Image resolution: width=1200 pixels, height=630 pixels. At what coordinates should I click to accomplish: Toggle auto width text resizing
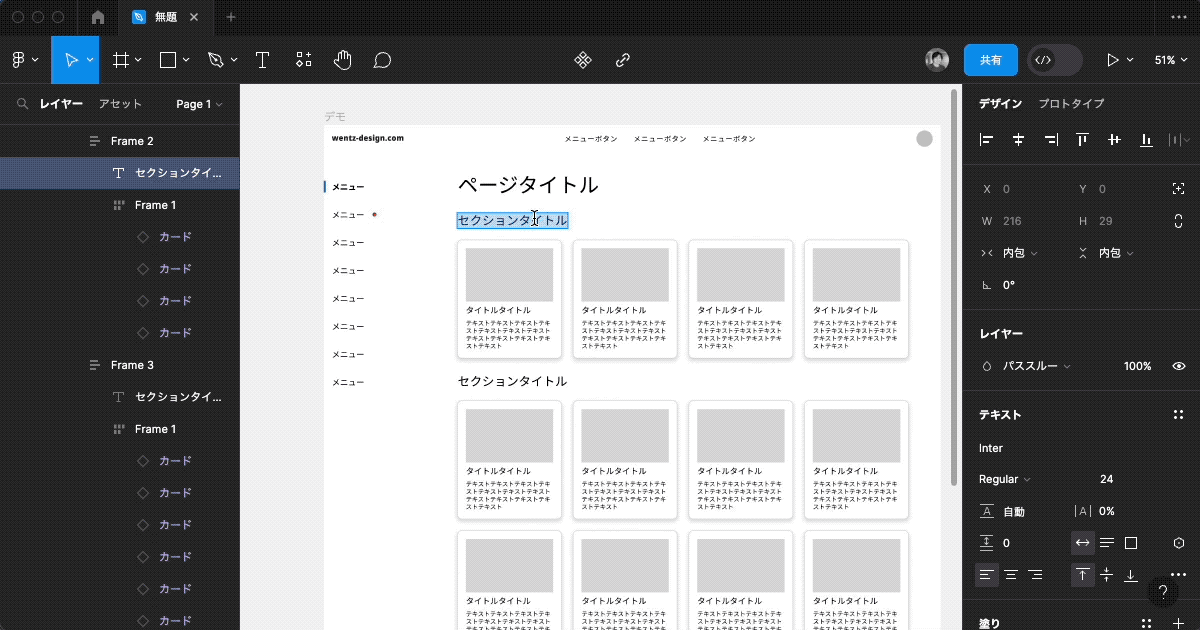[1082, 542]
